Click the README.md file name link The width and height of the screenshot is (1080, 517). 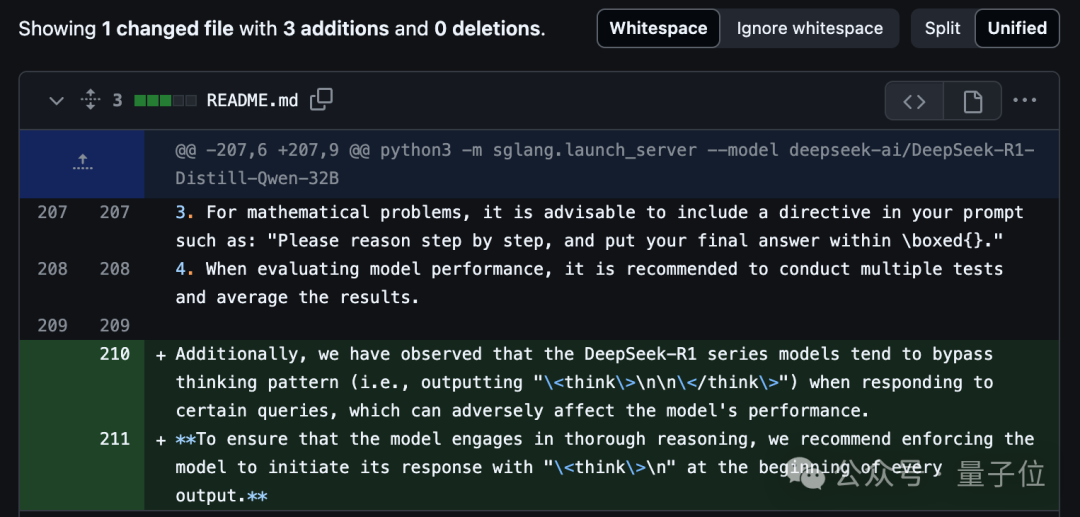click(252, 101)
